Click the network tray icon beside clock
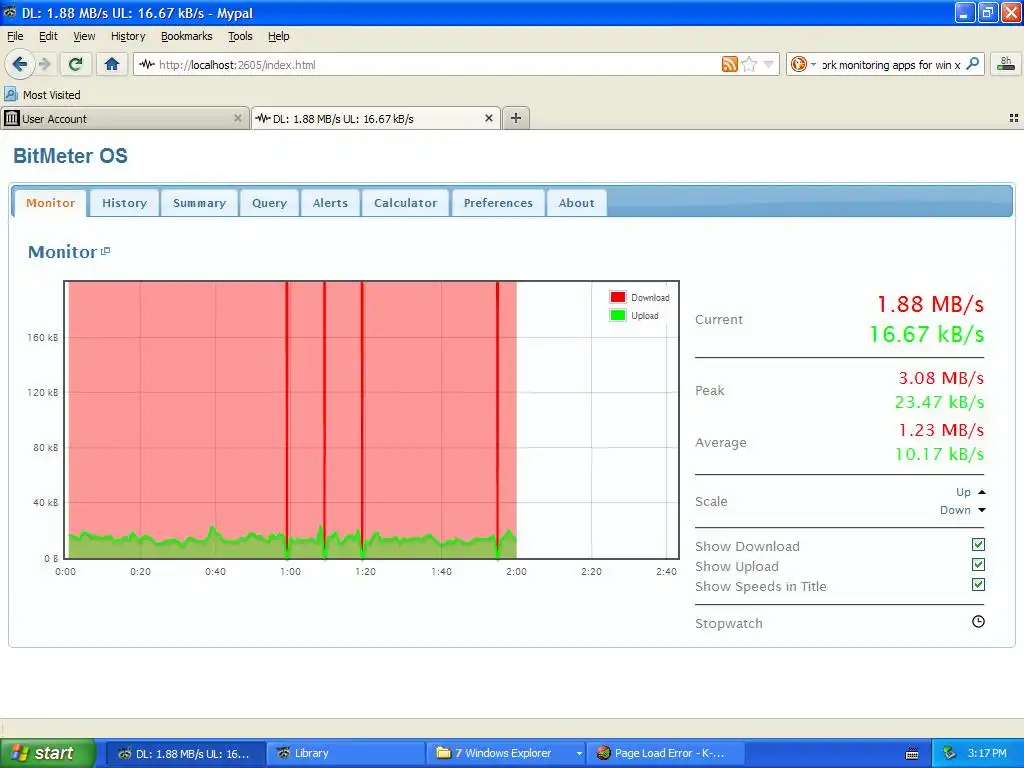The image size is (1024, 768). click(x=949, y=753)
